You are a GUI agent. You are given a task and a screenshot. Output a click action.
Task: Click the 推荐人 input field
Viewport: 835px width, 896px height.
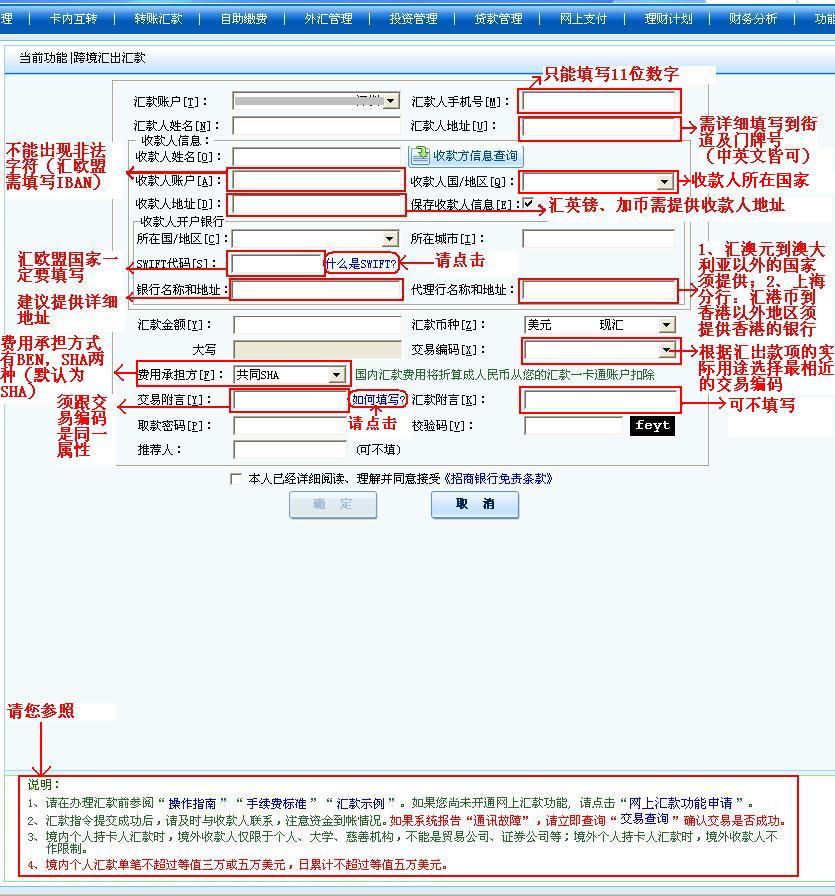[290, 450]
